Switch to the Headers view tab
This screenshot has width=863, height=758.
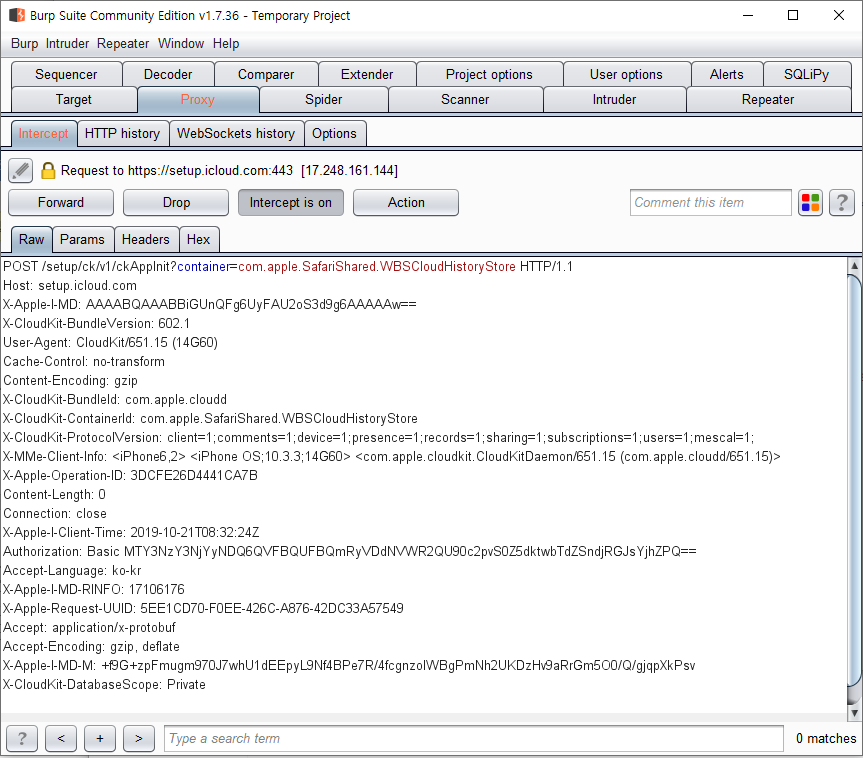pyautogui.click(x=145, y=239)
